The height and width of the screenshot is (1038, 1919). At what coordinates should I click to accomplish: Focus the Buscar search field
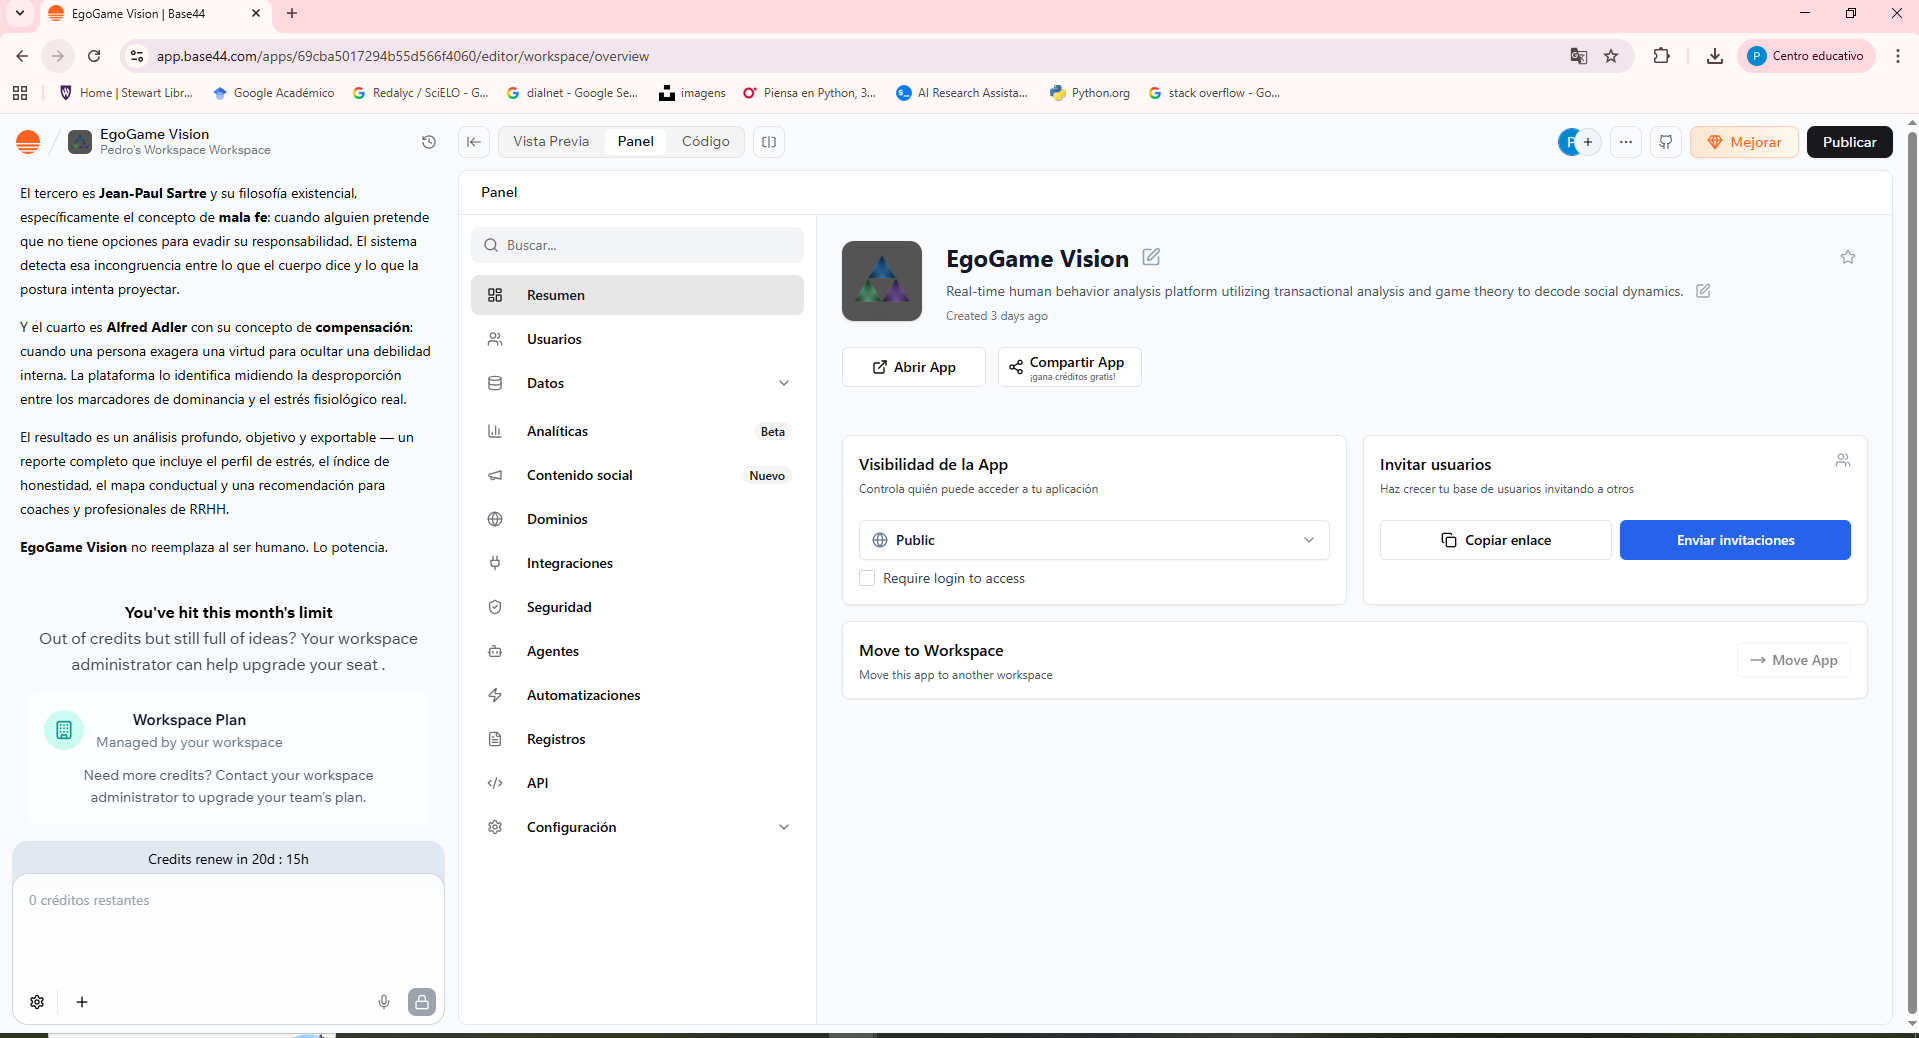click(637, 245)
